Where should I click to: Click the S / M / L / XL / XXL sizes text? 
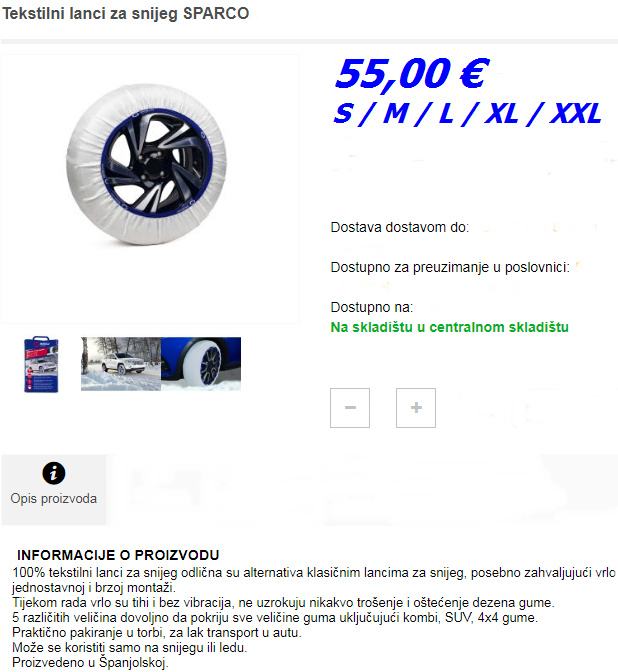[x=467, y=114]
